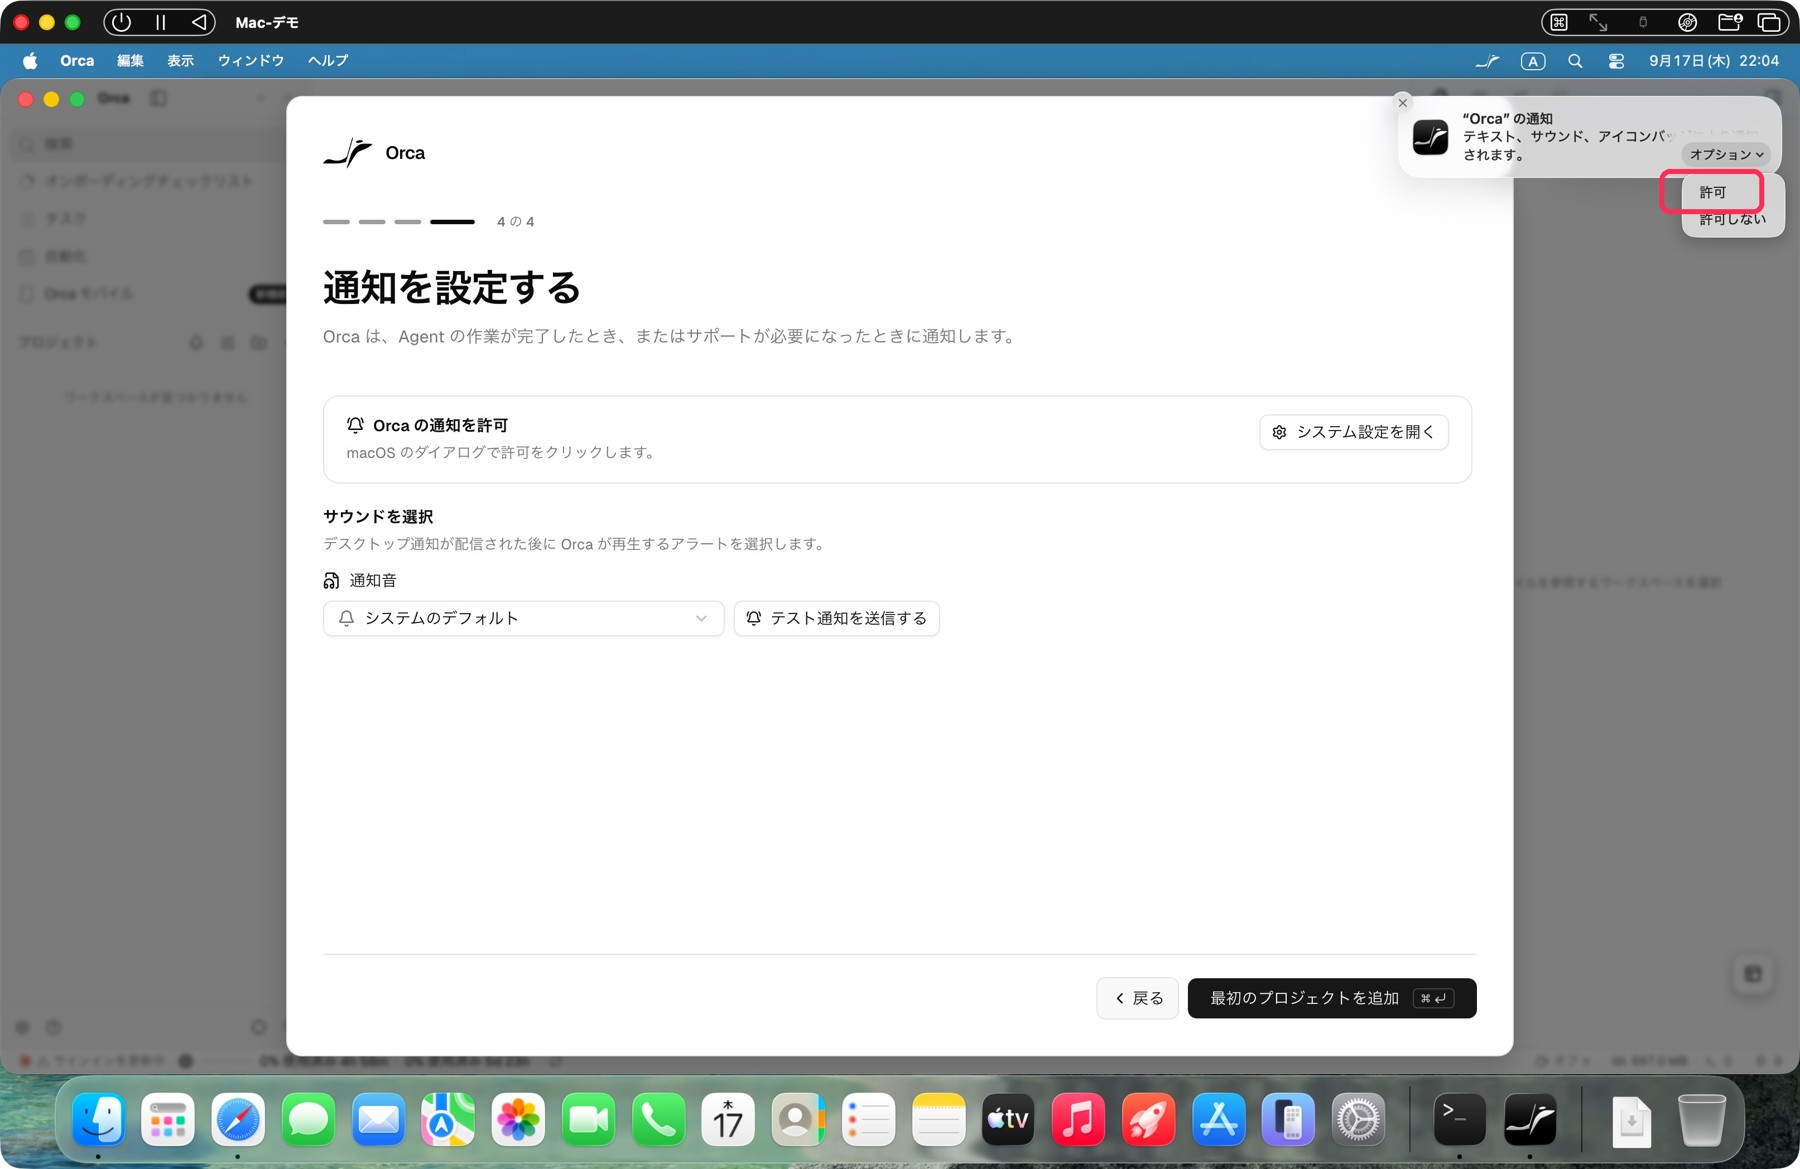Click テスト通知を送信する button
The image size is (1800, 1169).
click(x=836, y=618)
